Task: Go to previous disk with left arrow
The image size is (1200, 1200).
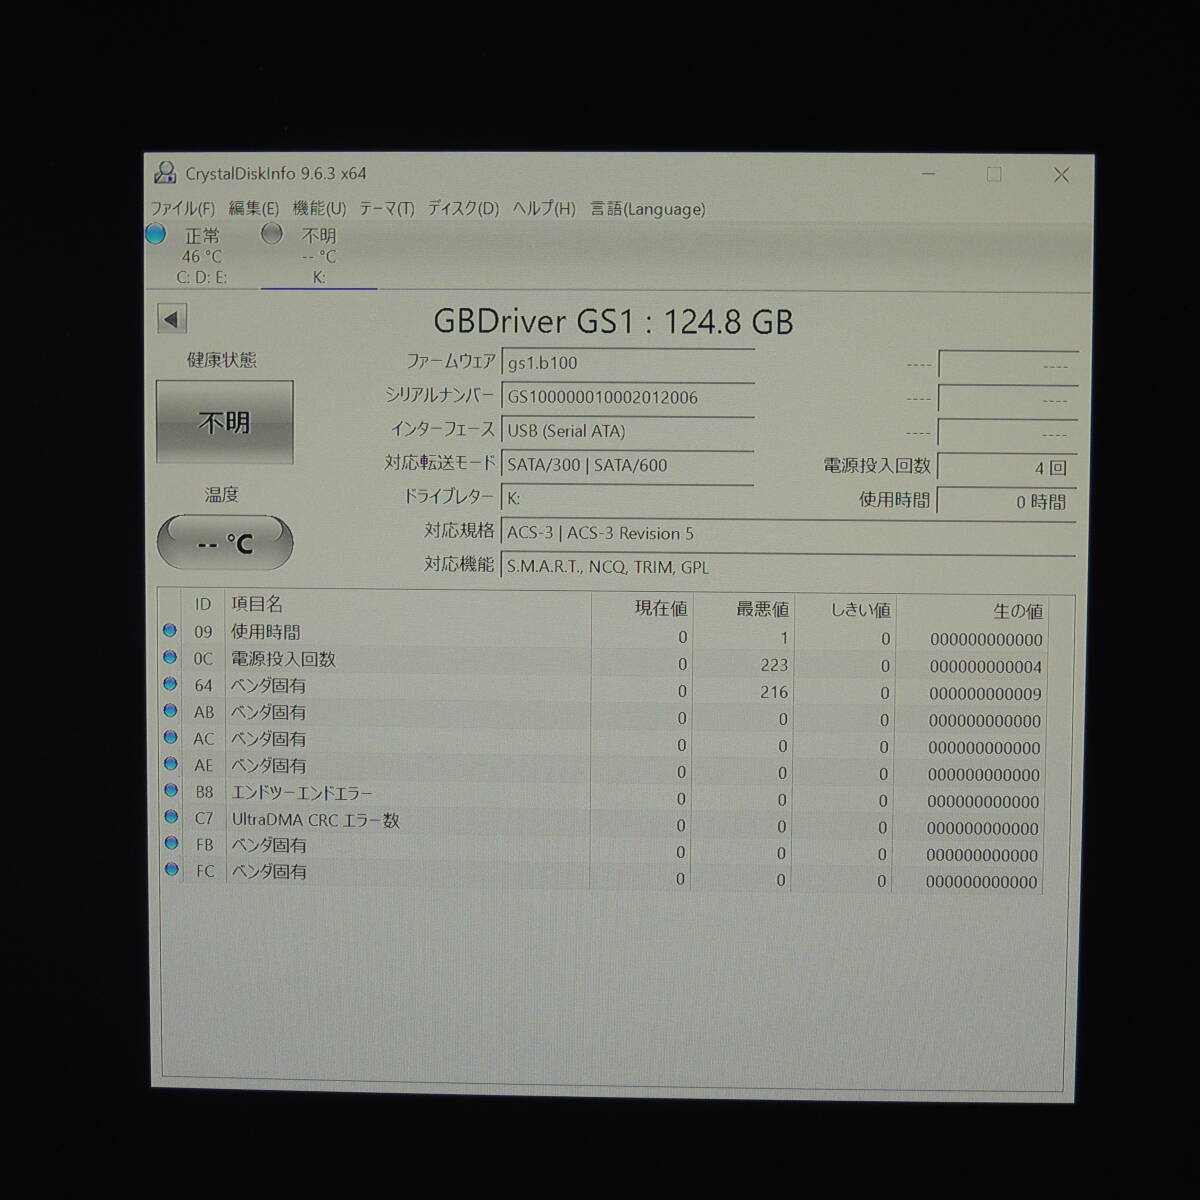Action: [x=172, y=320]
